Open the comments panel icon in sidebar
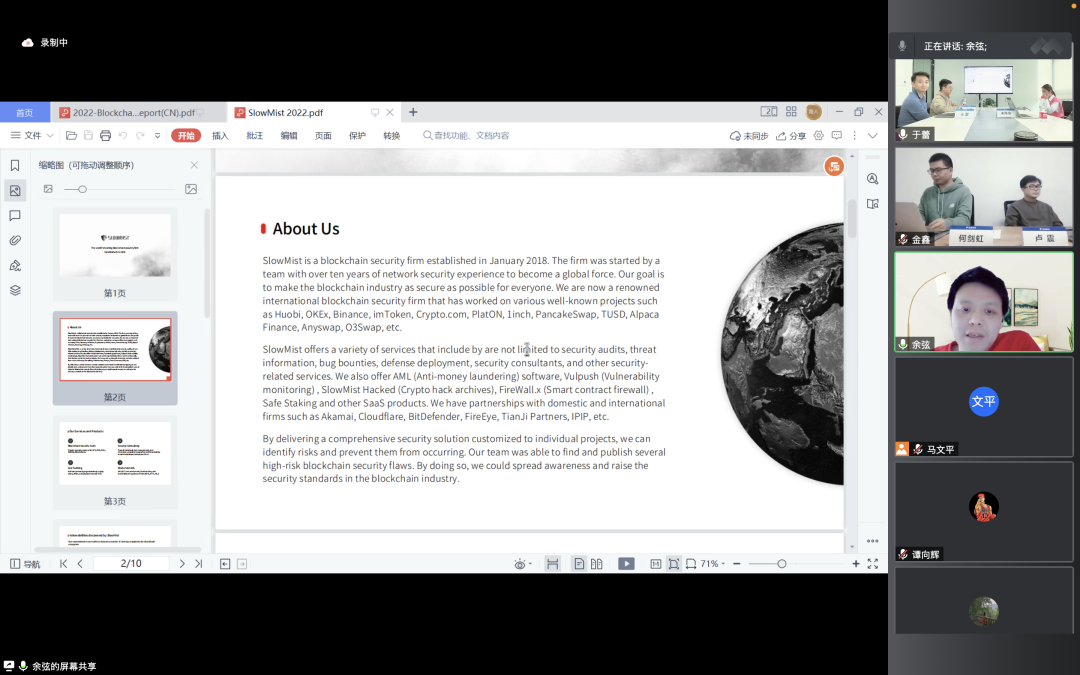 coord(14,216)
